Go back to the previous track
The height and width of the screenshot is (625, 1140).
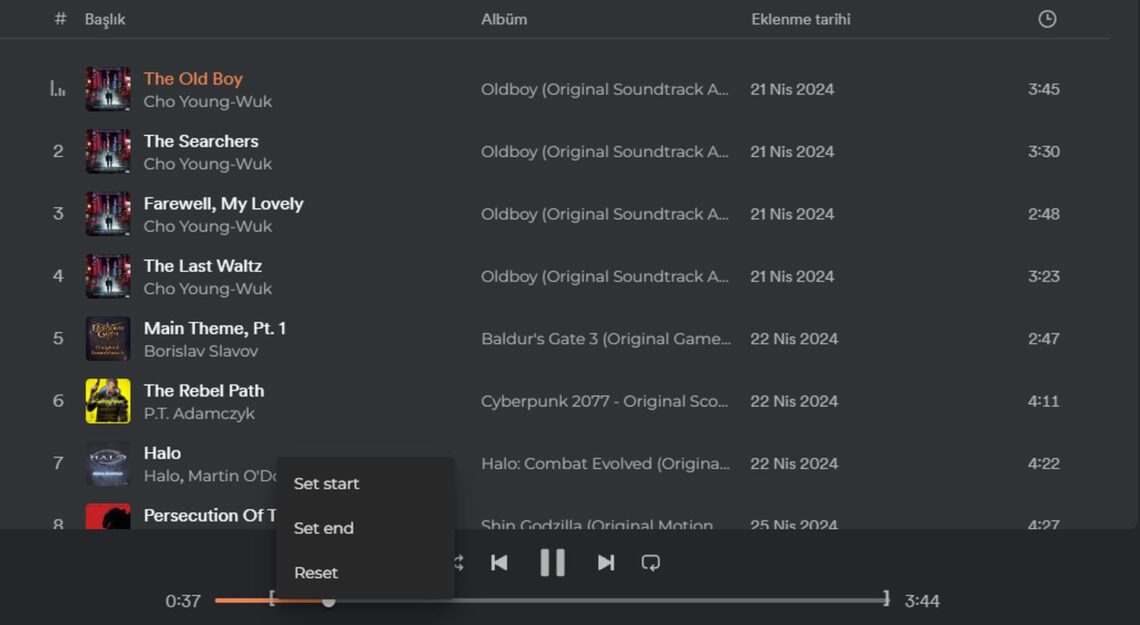pyautogui.click(x=499, y=562)
